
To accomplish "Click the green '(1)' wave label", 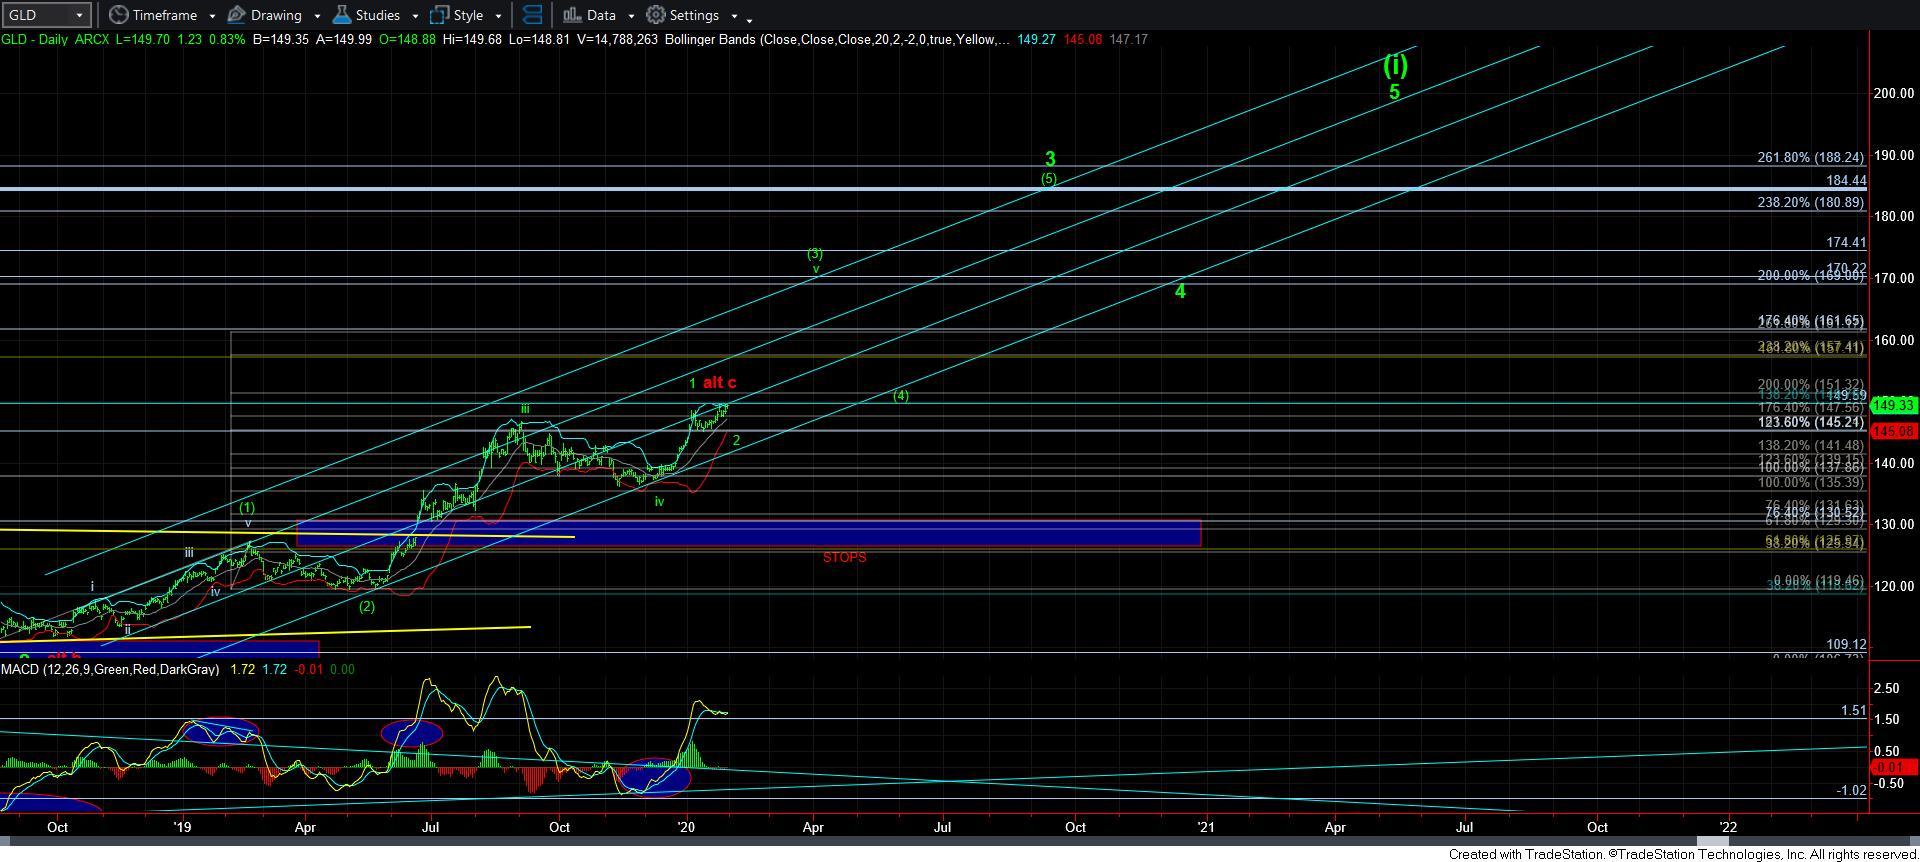I will 247,508.
